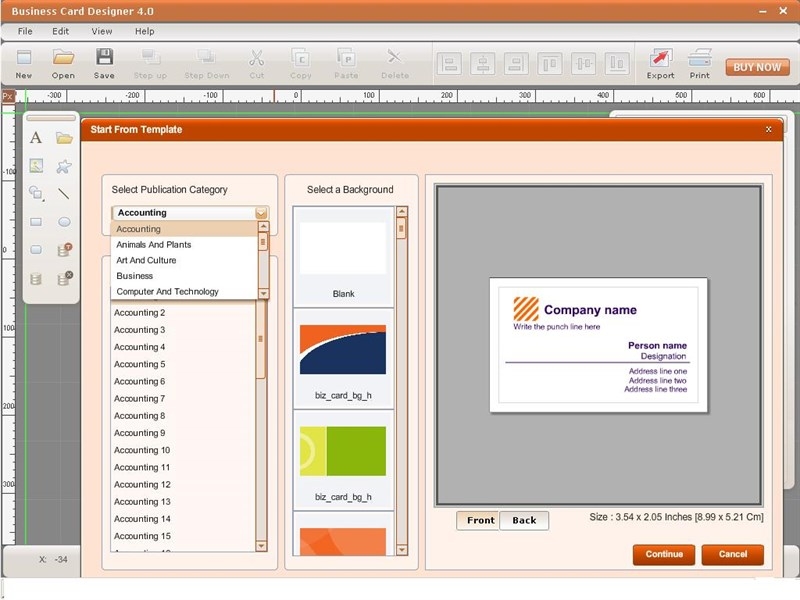Choose Computer And Technology category option
The width and height of the screenshot is (800, 600).
167,292
